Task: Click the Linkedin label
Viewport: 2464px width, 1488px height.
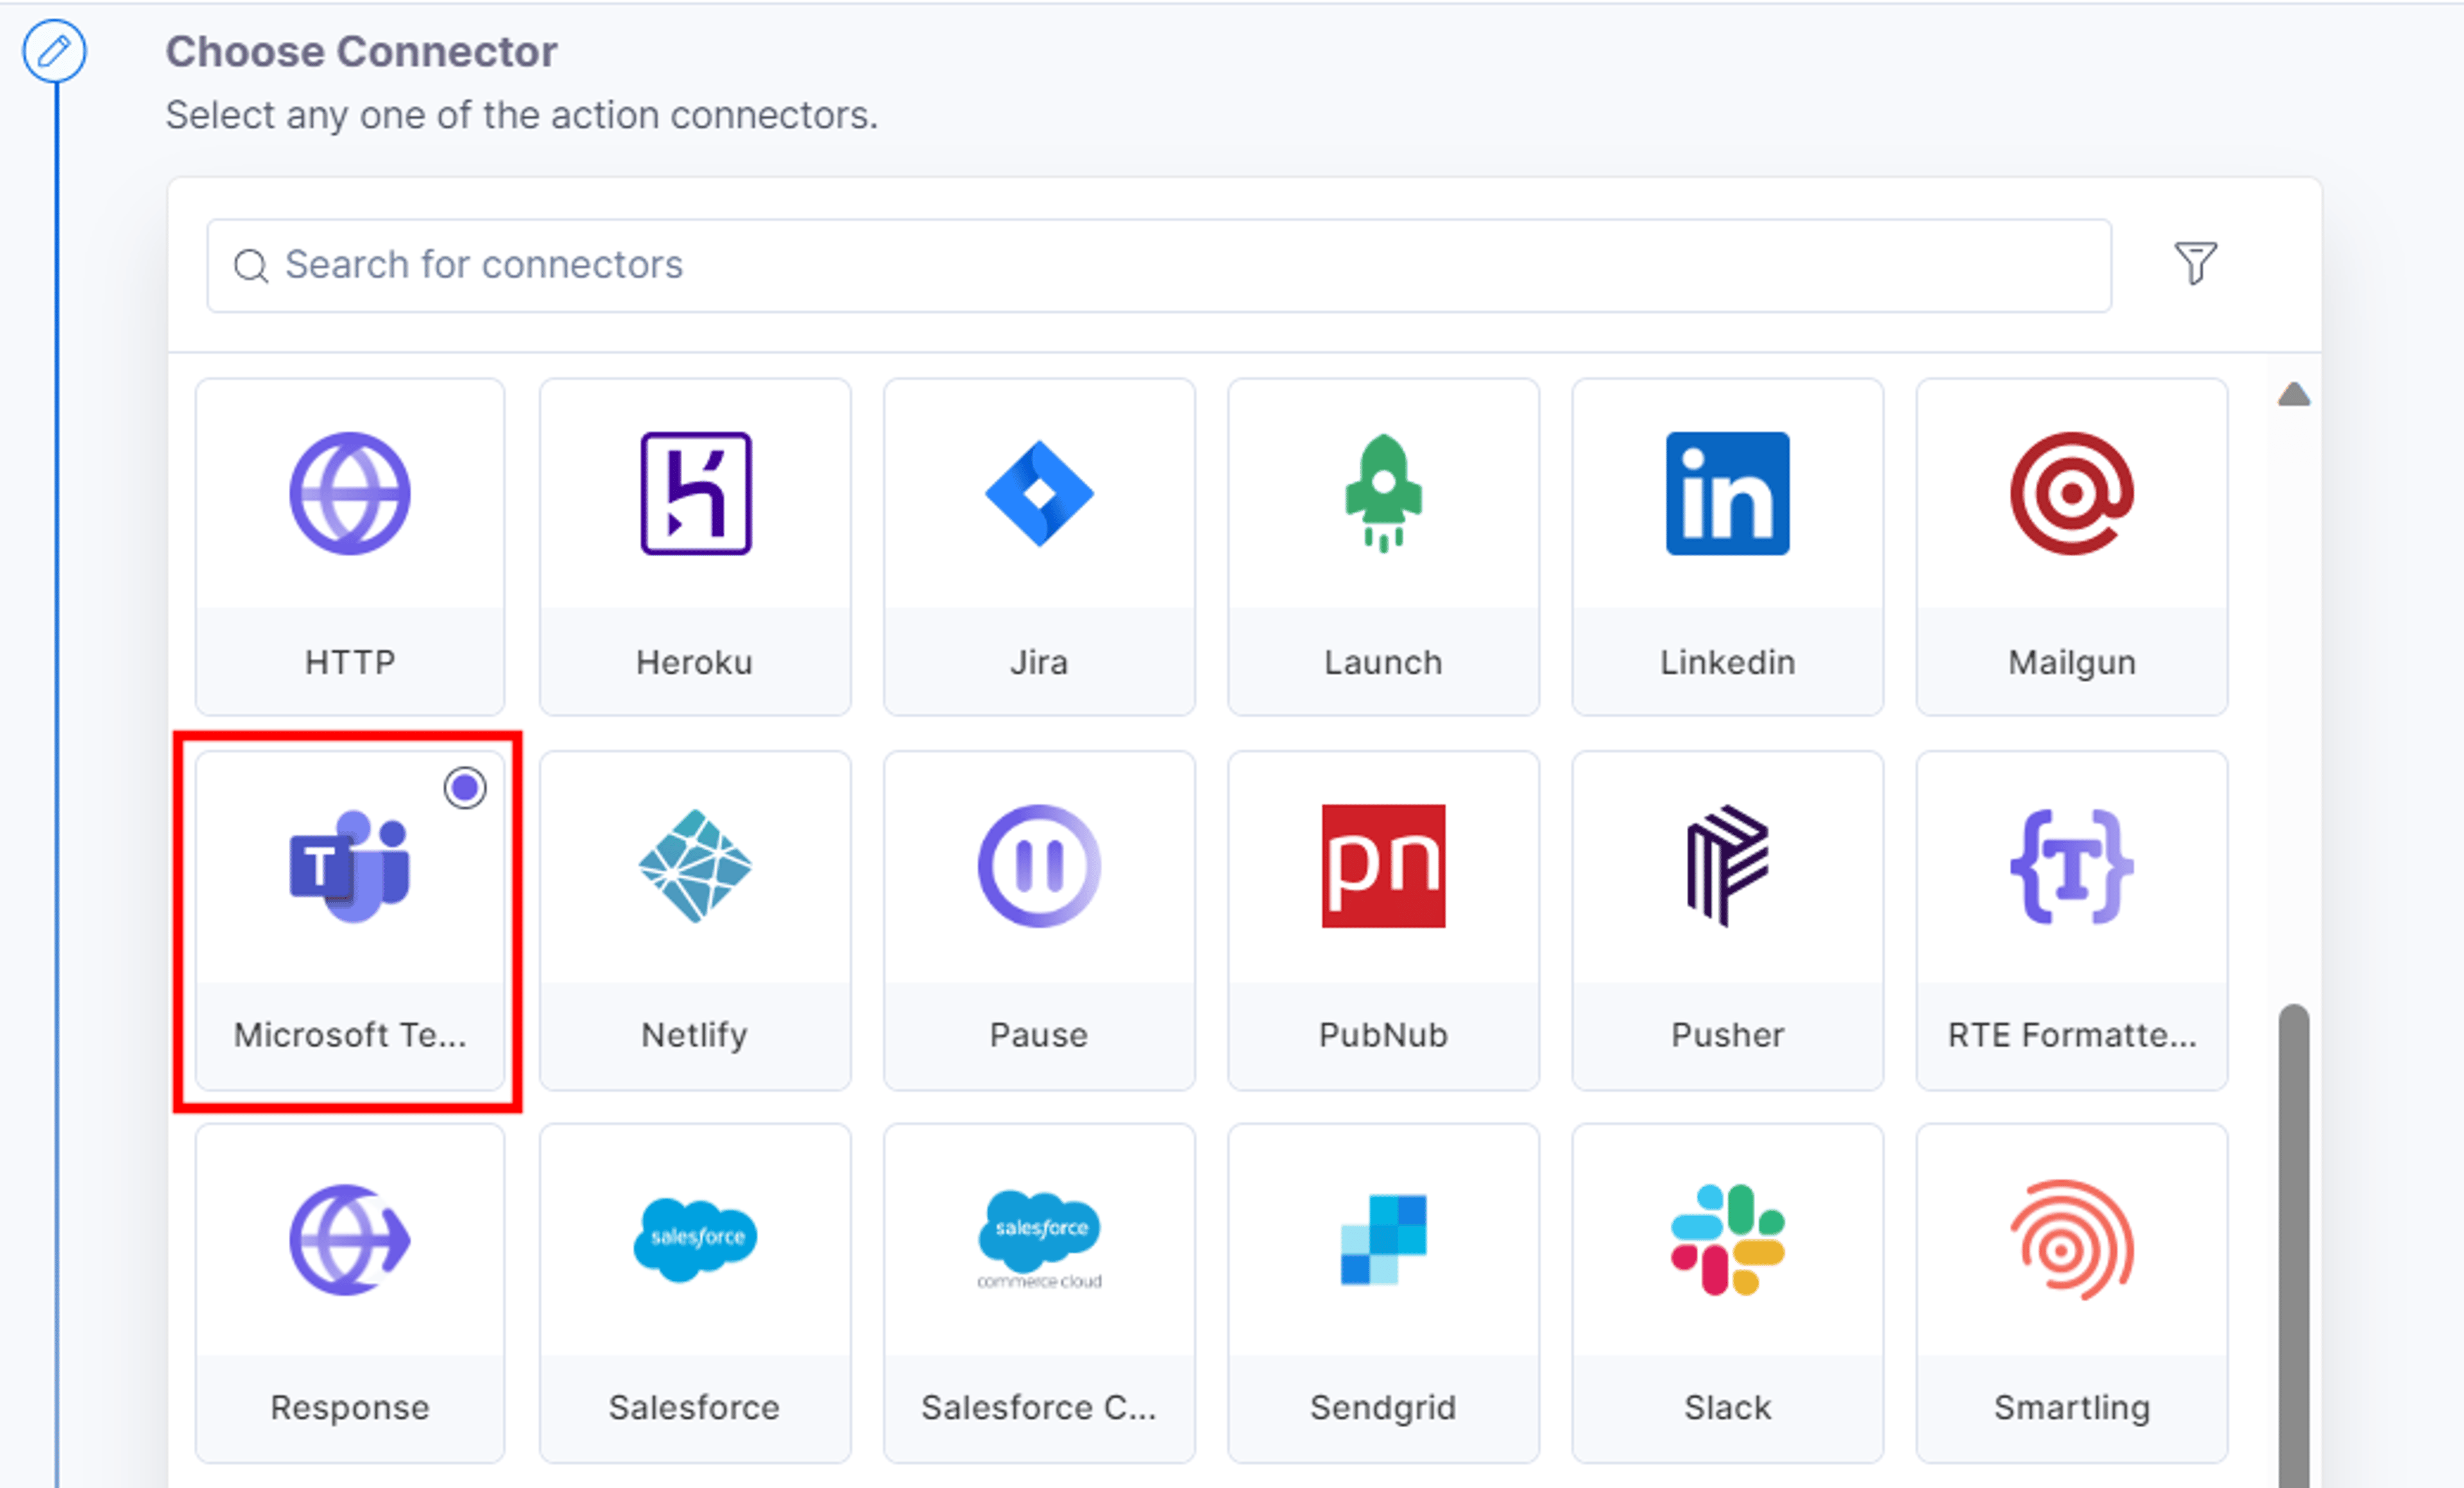Action: point(1728,662)
